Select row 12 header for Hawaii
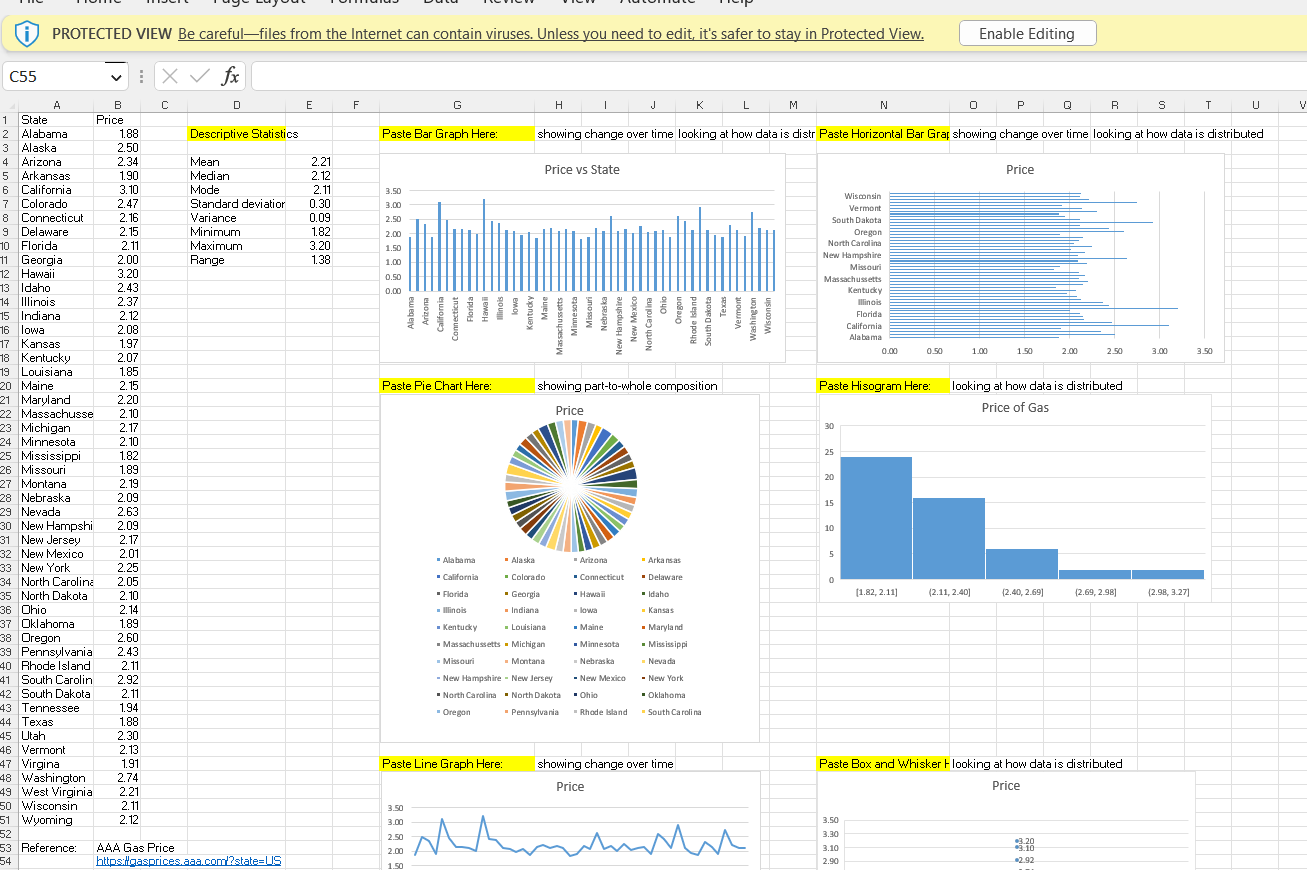Image resolution: width=1307 pixels, height=870 pixels. pyautogui.click(x=9, y=273)
